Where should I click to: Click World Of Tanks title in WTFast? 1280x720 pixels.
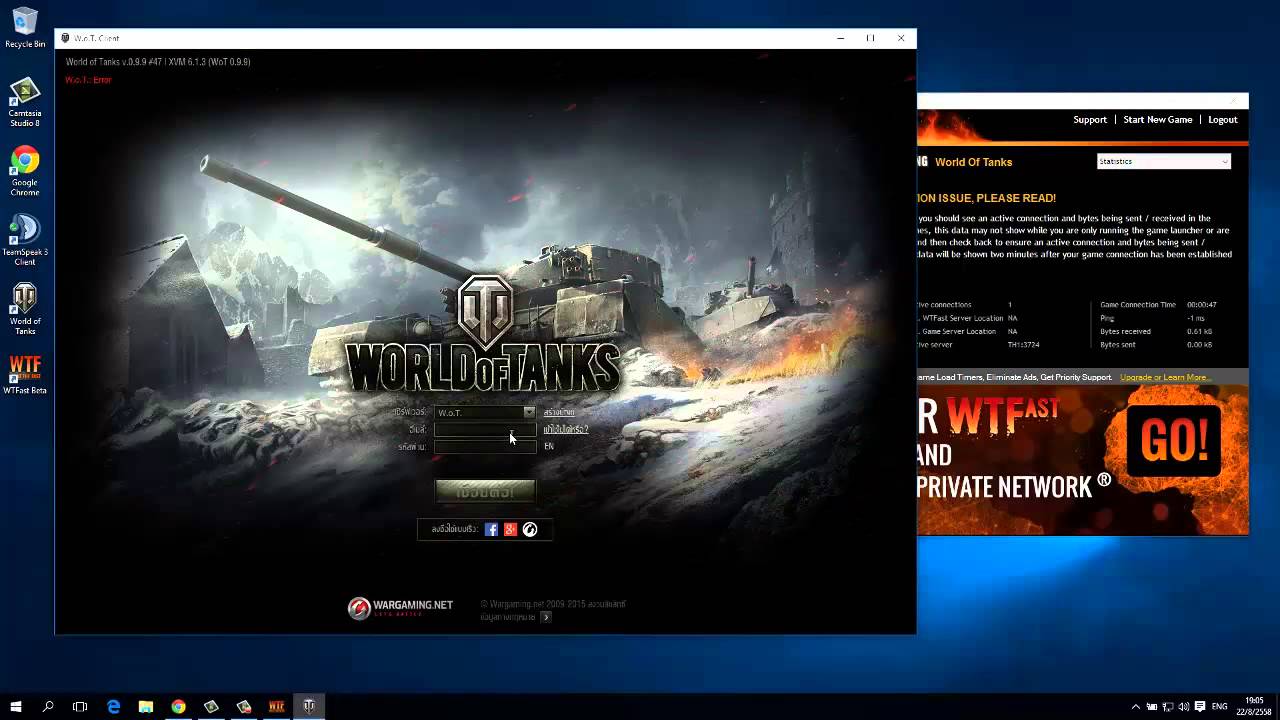coord(973,162)
